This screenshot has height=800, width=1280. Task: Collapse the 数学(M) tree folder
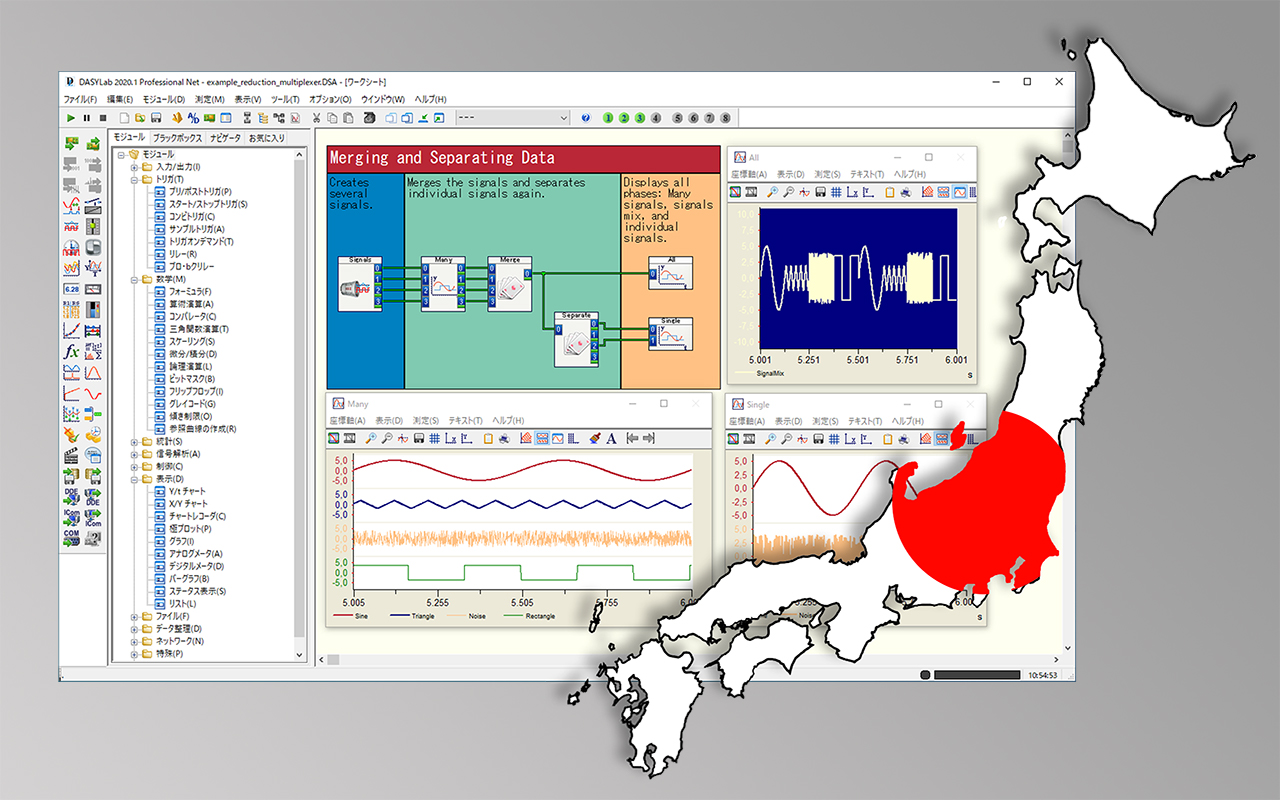[x=134, y=279]
